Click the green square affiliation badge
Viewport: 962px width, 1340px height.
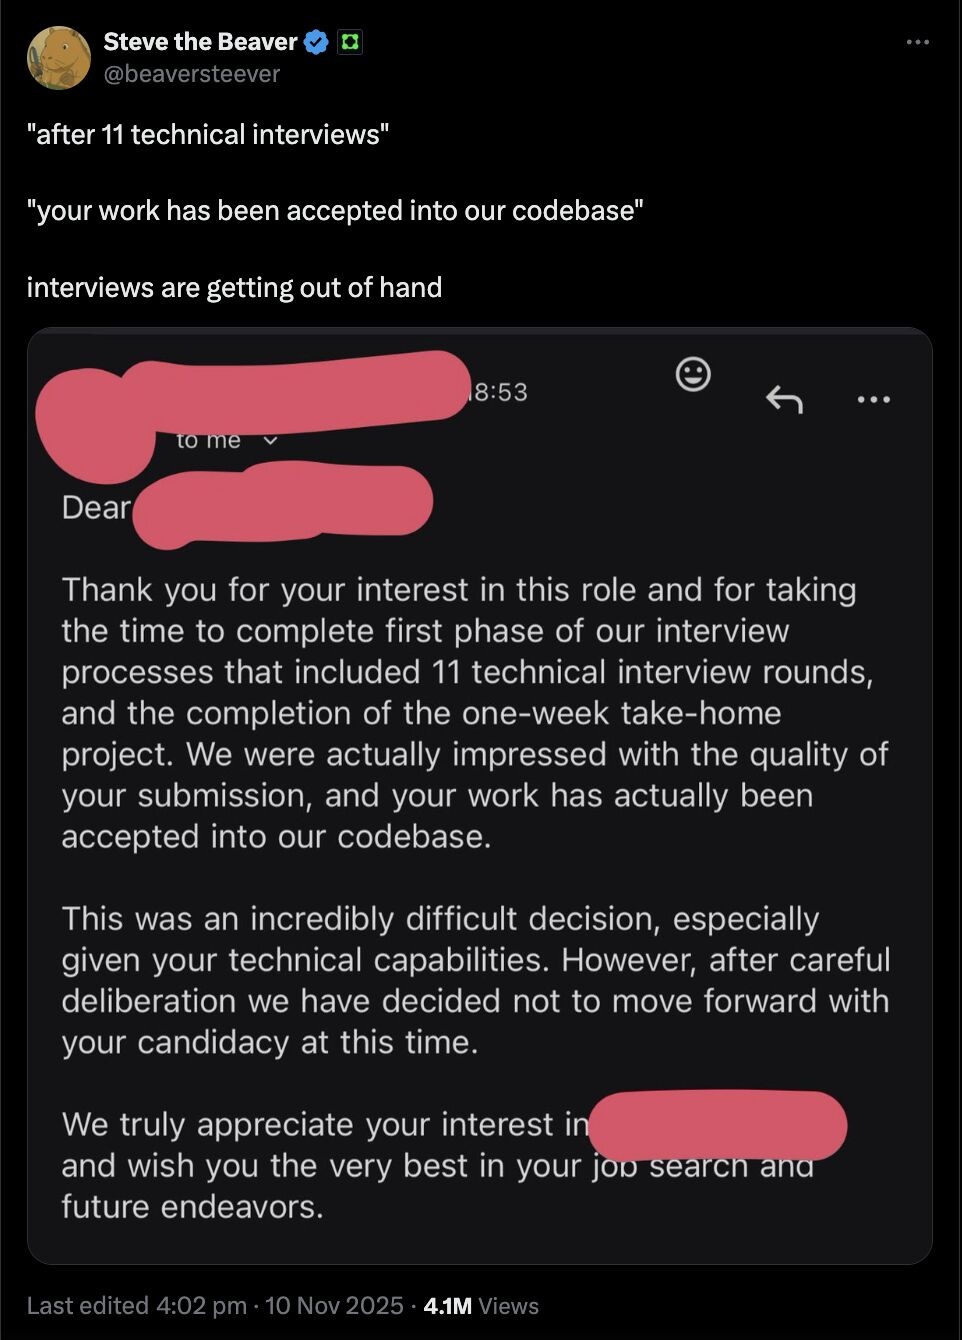pyautogui.click(x=349, y=42)
